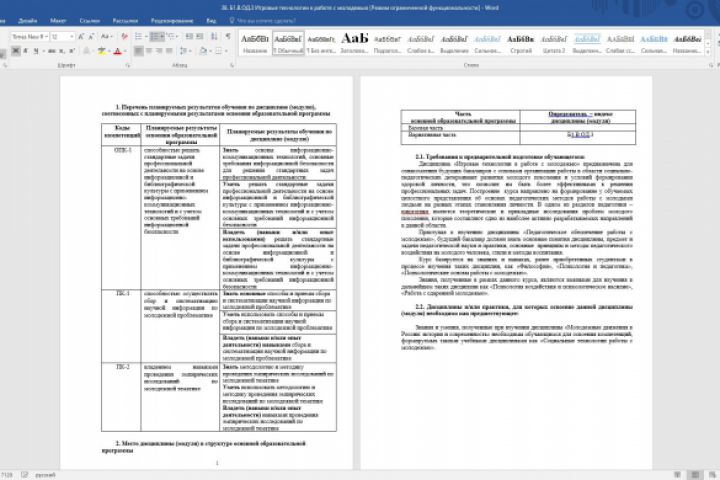Toggle strikethrough formatting
720x480 pixels.
[52, 51]
